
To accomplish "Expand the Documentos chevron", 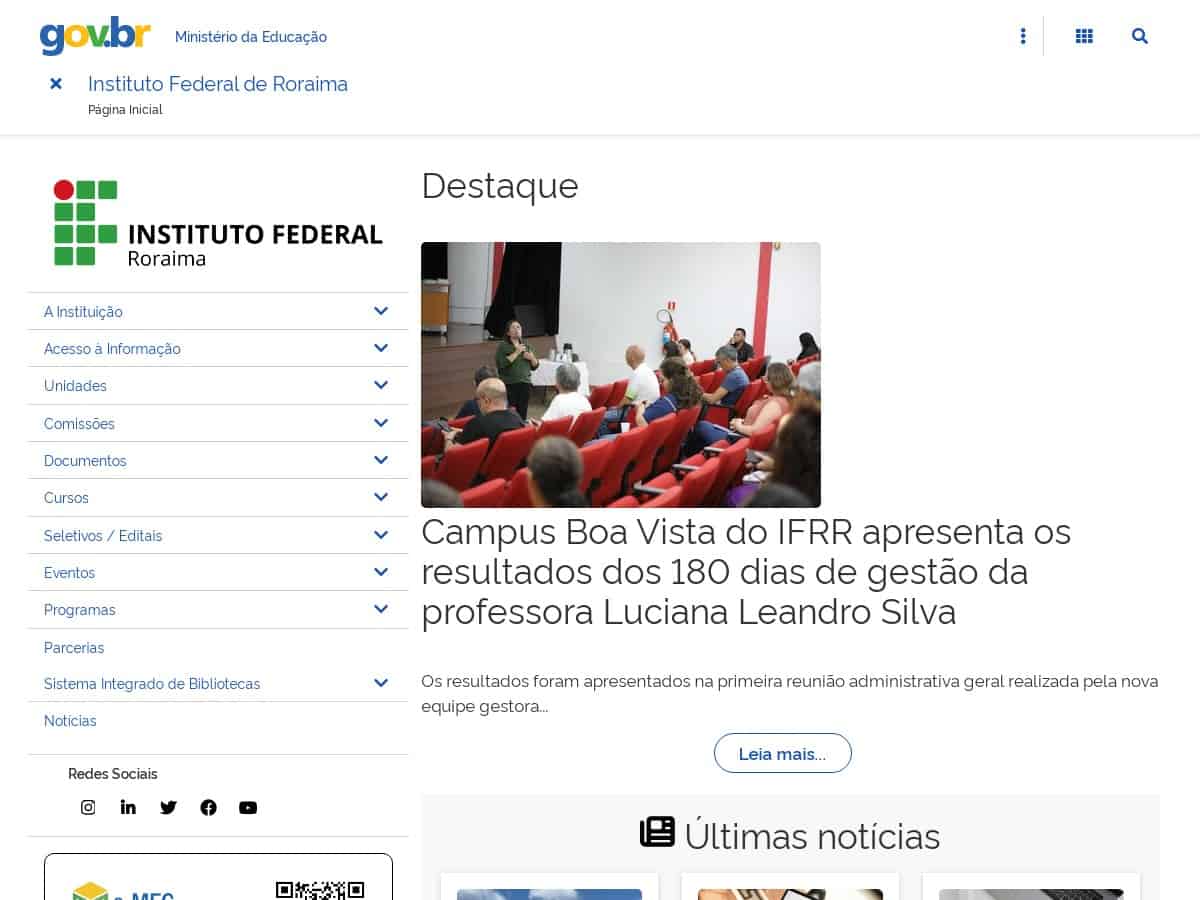I will click(x=381, y=460).
